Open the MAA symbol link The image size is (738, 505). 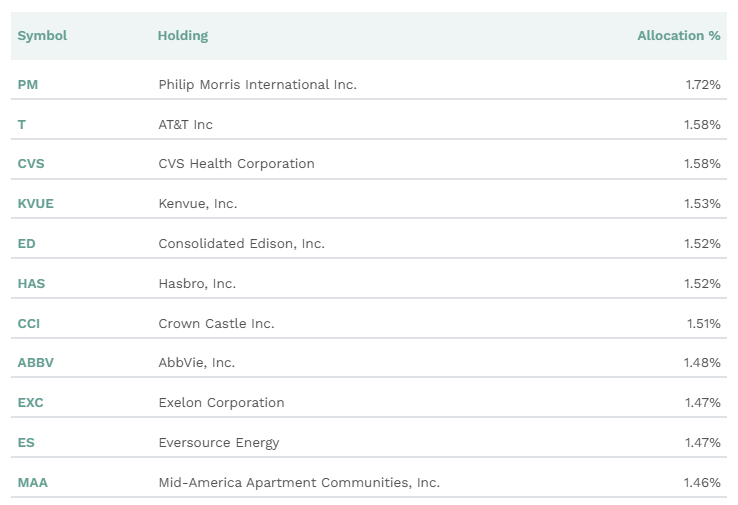tap(32, 482)
